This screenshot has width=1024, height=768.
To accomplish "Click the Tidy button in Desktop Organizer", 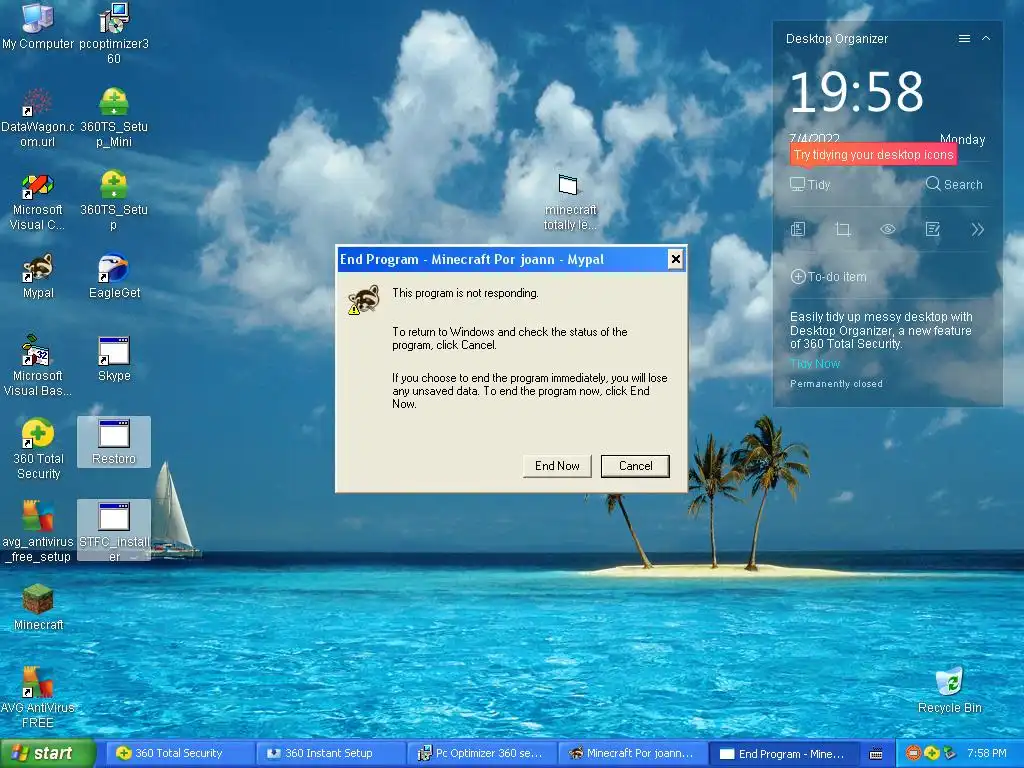I will pyautogui.click(x=810, y=185).
